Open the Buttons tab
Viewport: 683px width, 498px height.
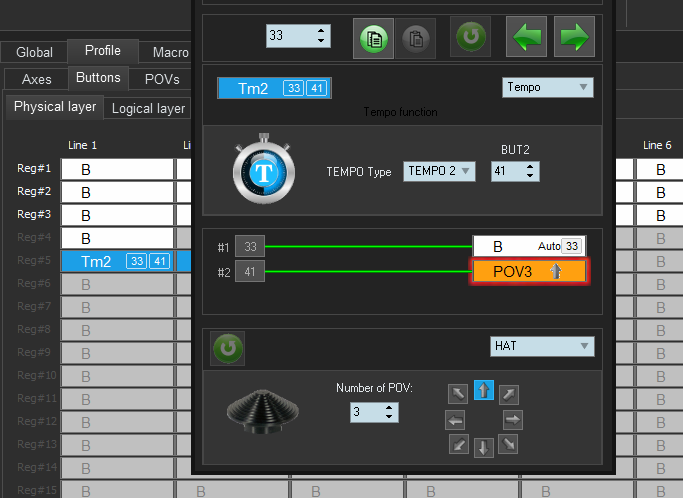tap(98, 78)
